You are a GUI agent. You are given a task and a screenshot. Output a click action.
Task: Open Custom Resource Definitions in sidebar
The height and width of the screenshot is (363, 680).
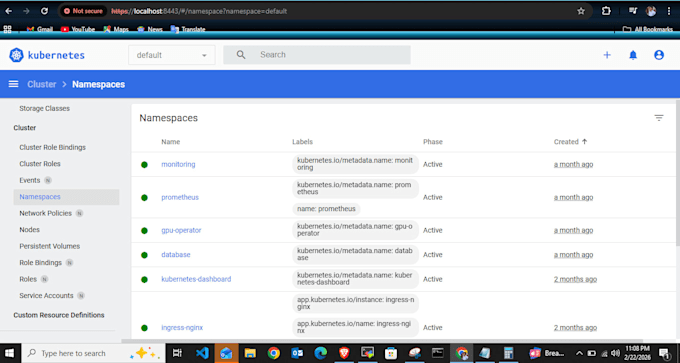59,315
